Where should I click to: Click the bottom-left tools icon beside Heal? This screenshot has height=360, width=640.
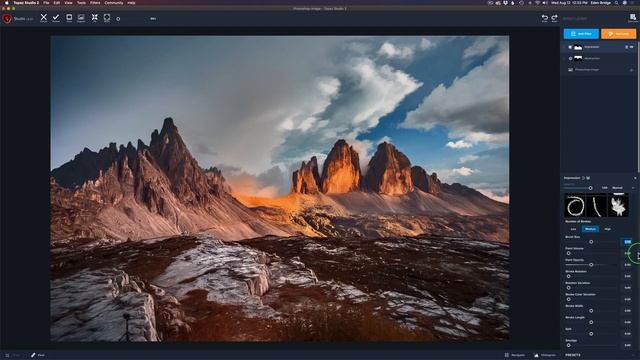click(7, 355)
